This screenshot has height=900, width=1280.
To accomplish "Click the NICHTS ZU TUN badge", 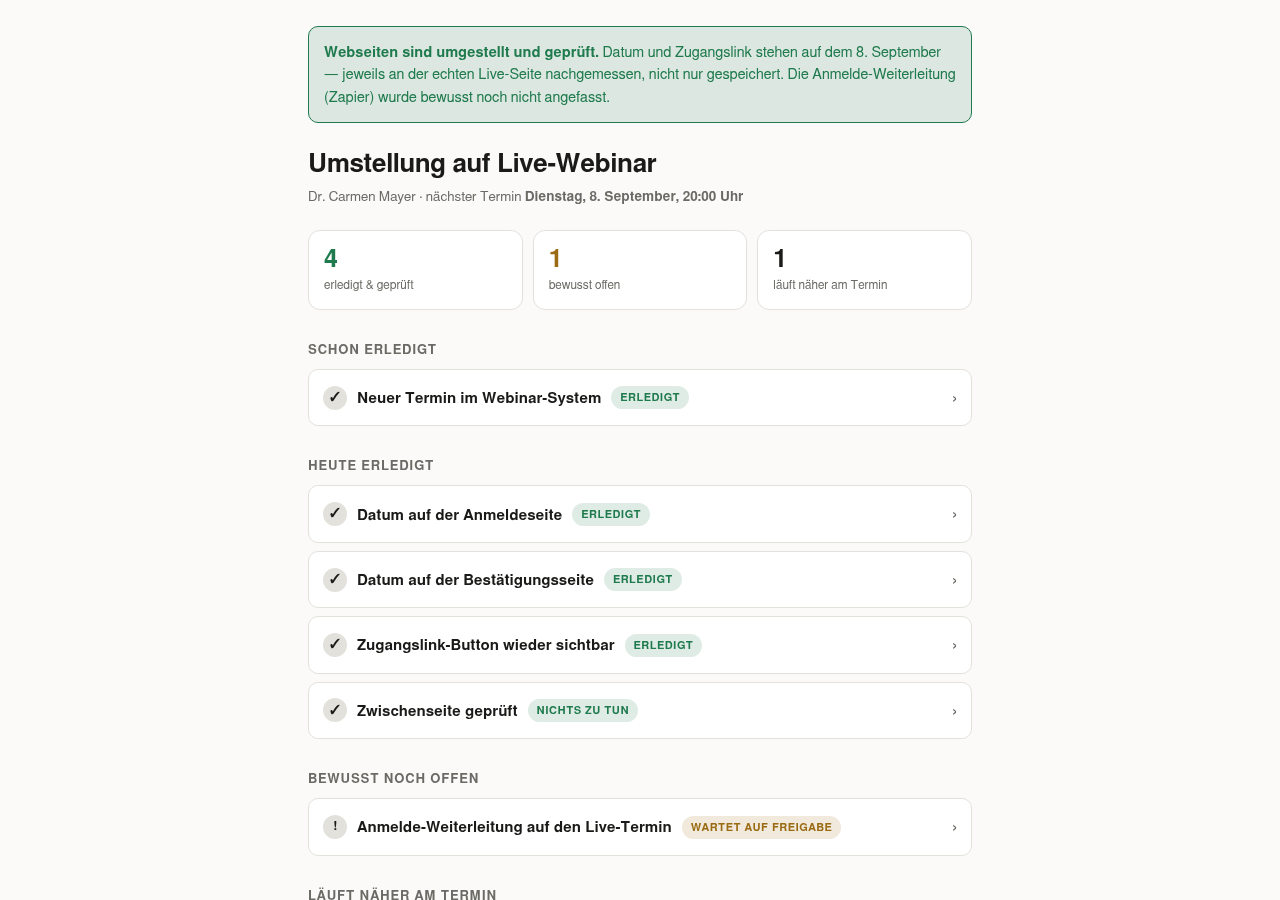I will [x=583, y=711].
